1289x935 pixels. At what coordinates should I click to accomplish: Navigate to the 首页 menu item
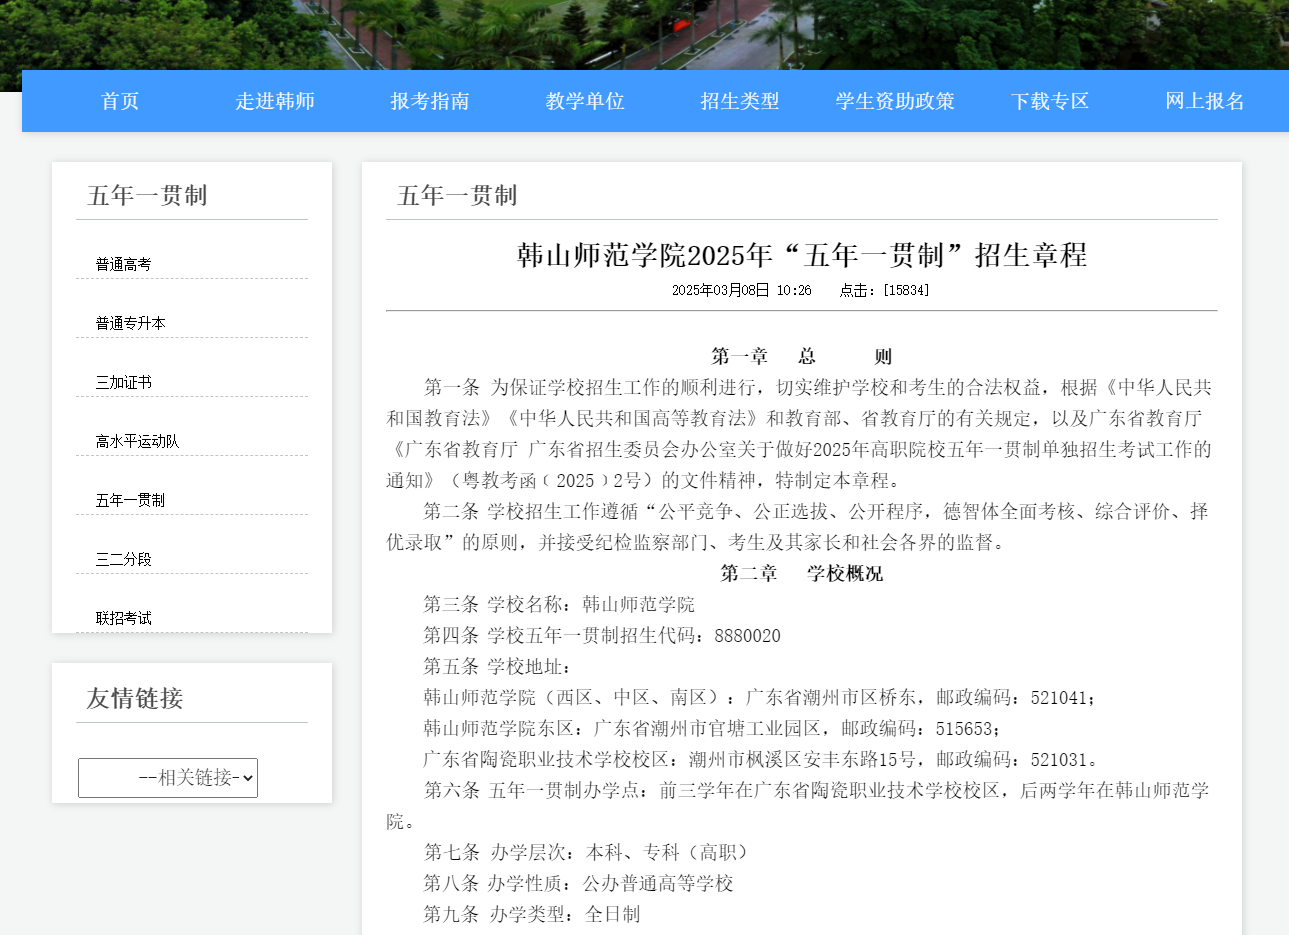(119, 100)
